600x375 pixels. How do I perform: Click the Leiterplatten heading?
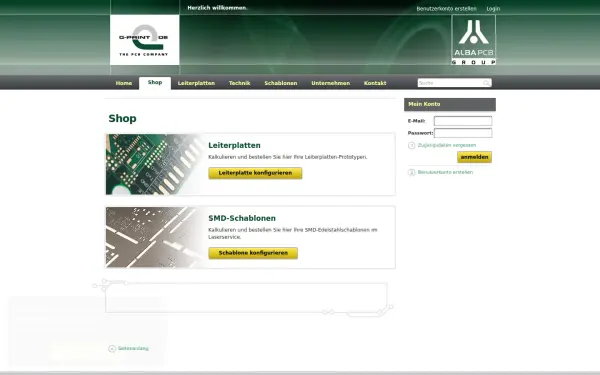click(x=234, y=145)
